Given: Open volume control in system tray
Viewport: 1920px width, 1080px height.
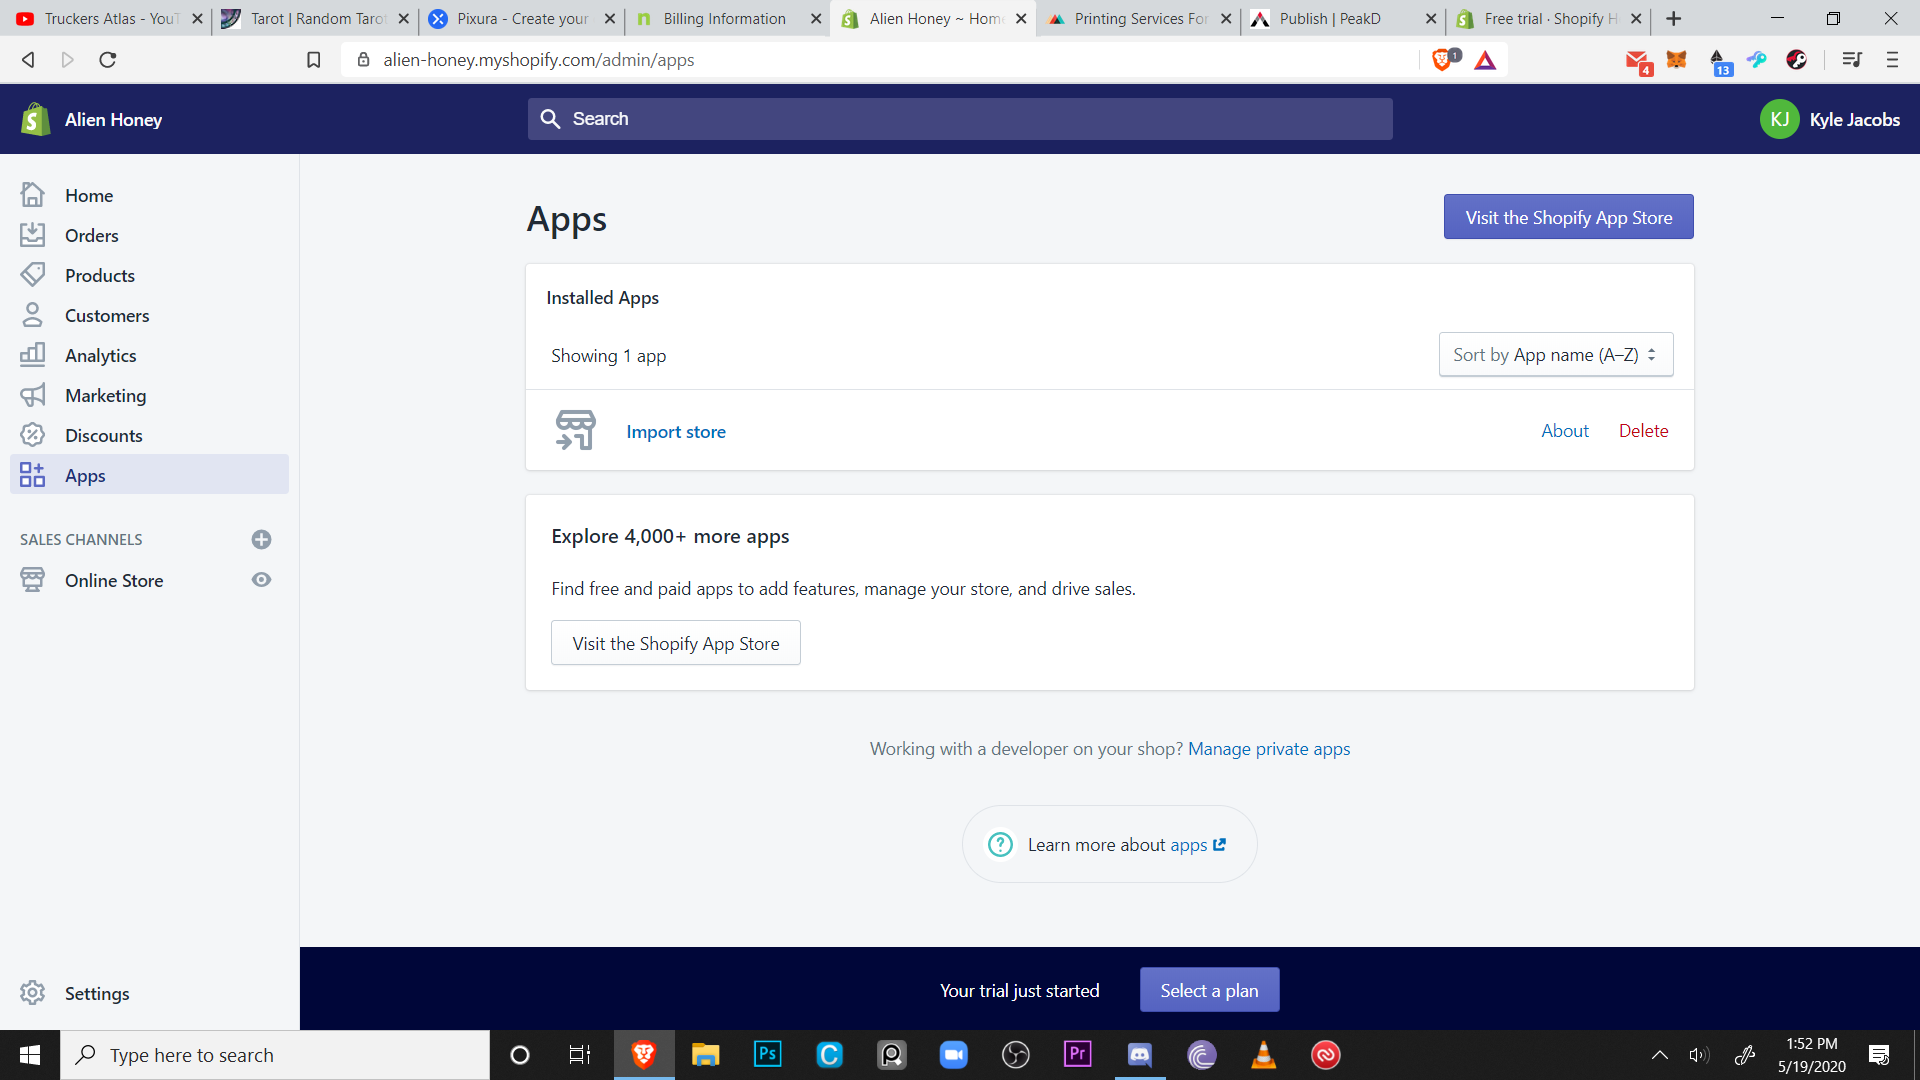Looking at the screenshot, I should tap(1699, 1055).
